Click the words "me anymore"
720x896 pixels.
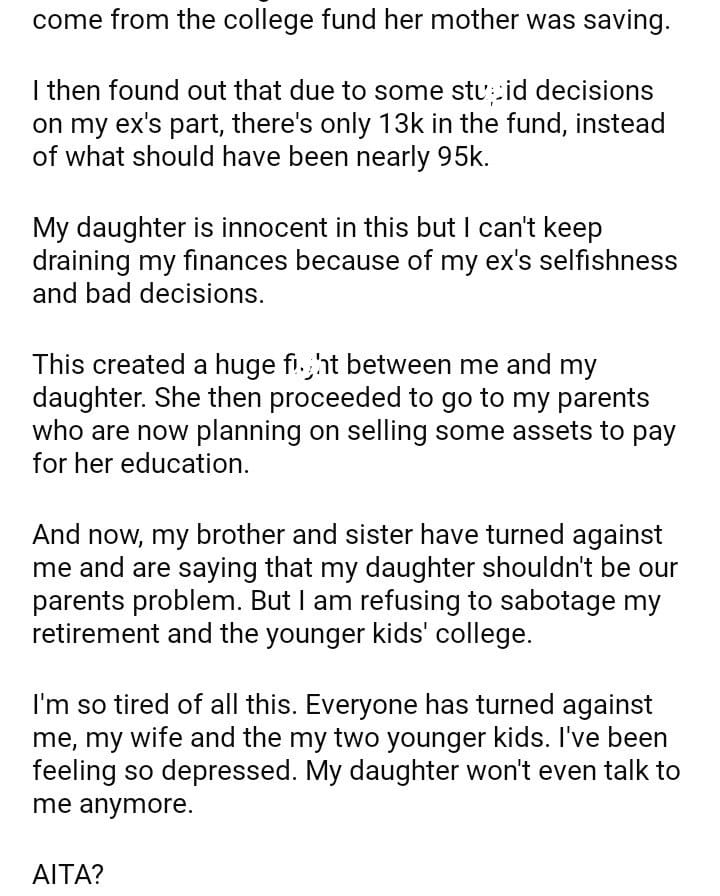pyautogui.click(x=112, y=806)
